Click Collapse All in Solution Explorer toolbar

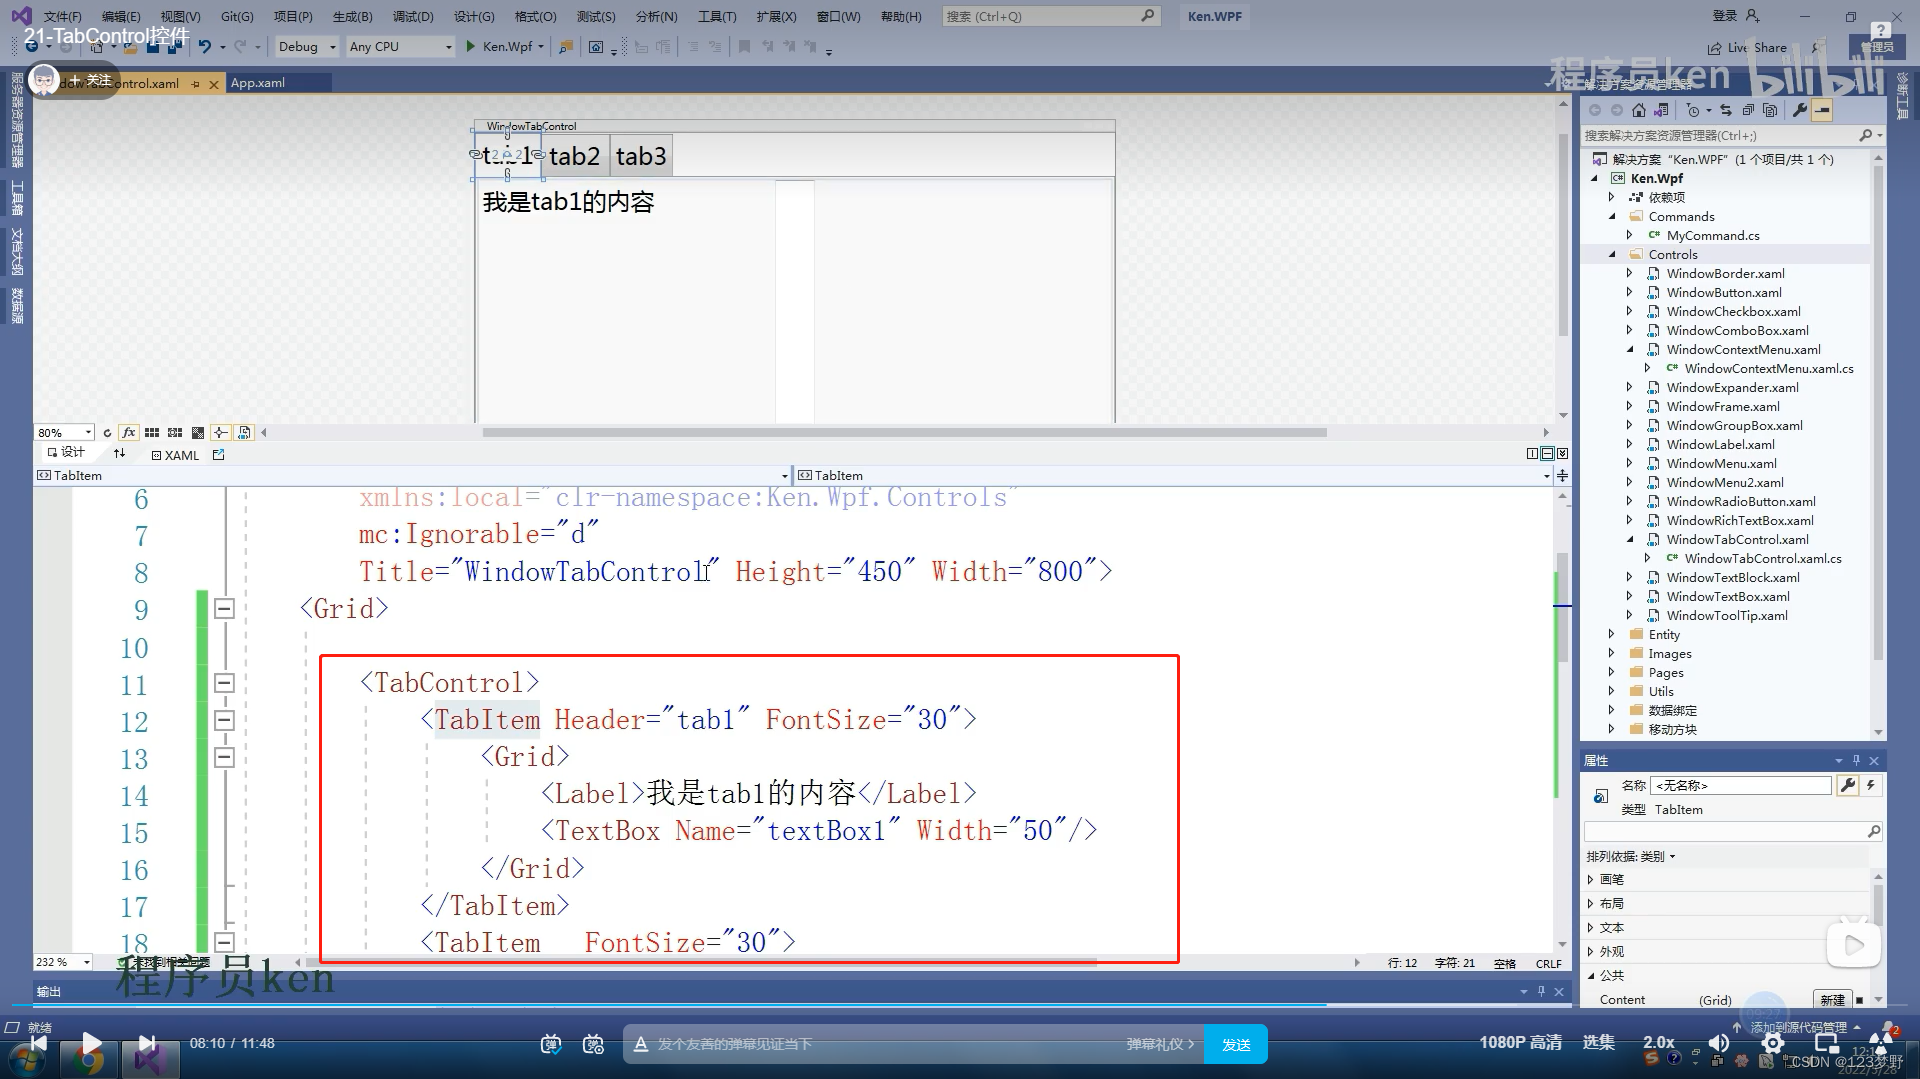click(1748, 110)
